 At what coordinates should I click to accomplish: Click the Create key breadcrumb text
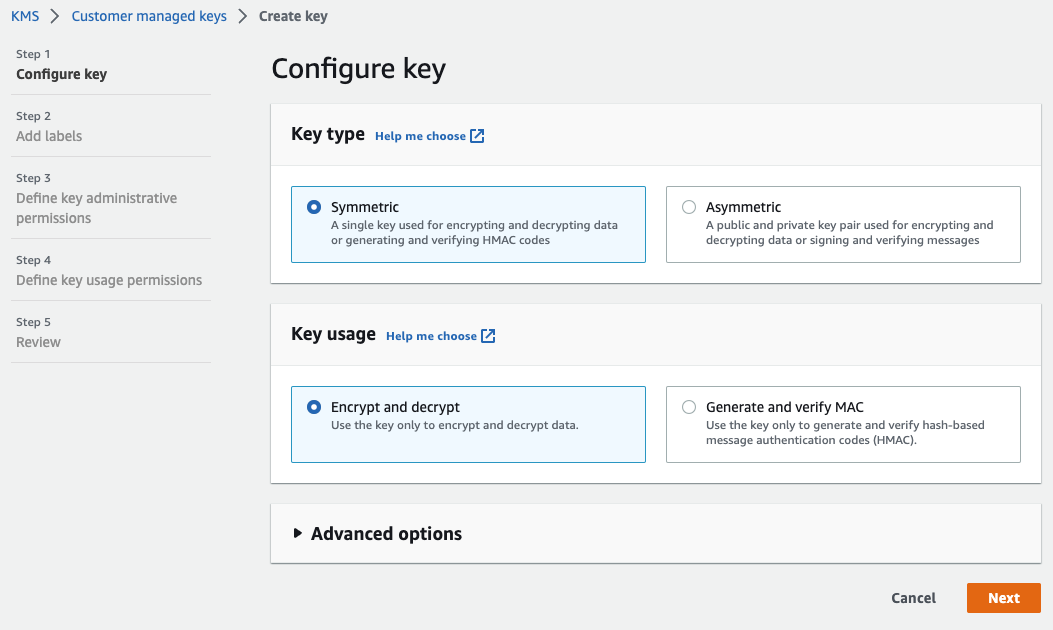point(293,16)
